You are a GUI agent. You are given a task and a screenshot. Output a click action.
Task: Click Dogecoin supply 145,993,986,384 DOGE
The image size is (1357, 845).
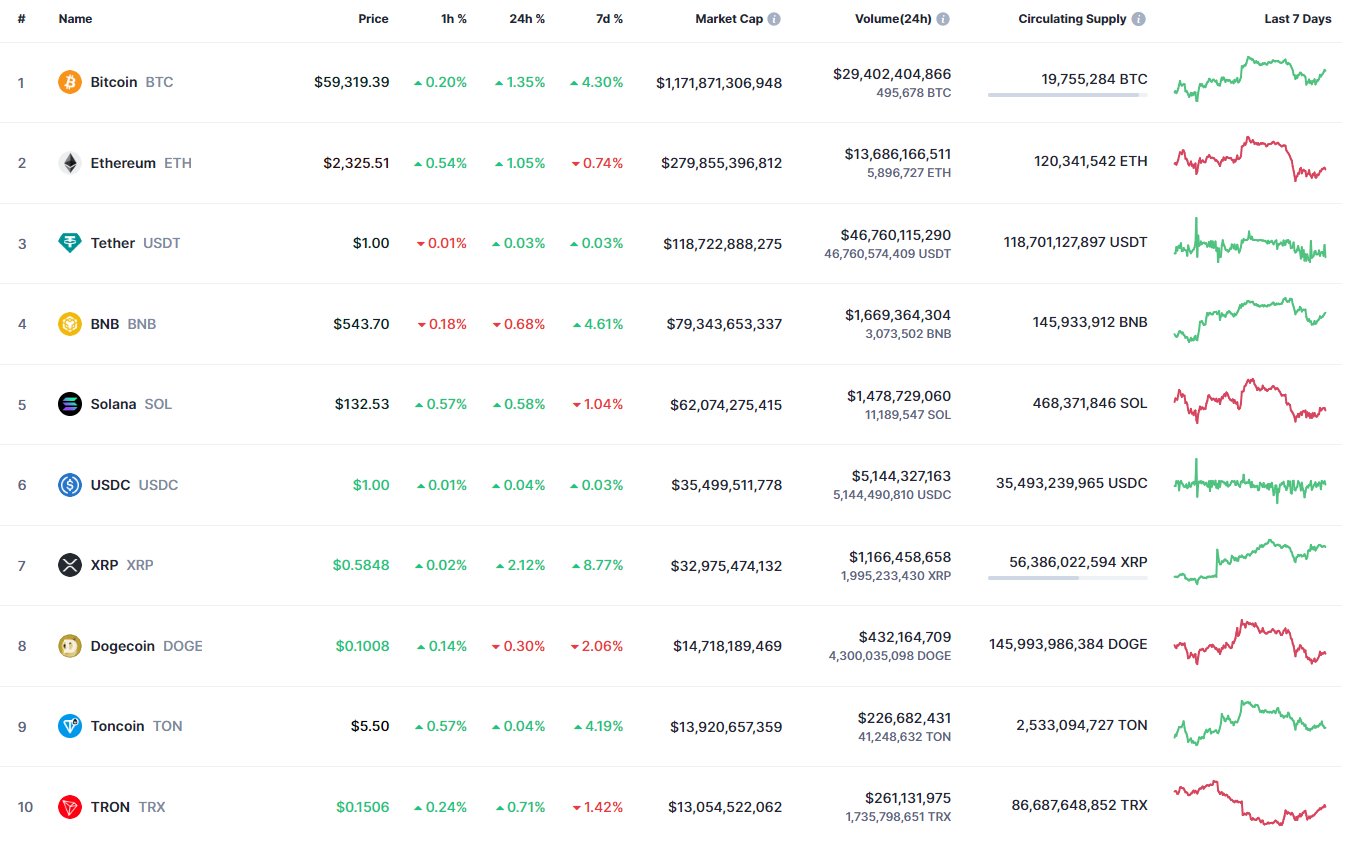[1068, 644]
